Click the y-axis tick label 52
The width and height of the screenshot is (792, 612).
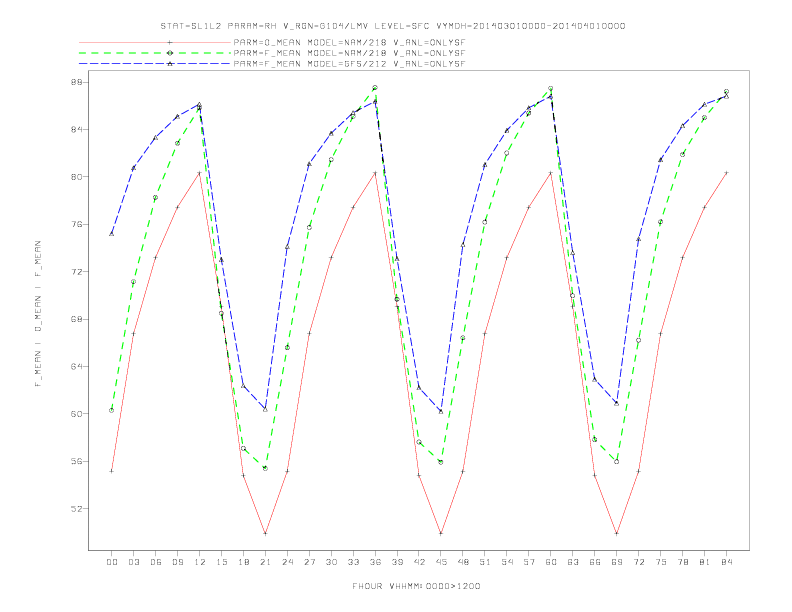click(76, 509)
